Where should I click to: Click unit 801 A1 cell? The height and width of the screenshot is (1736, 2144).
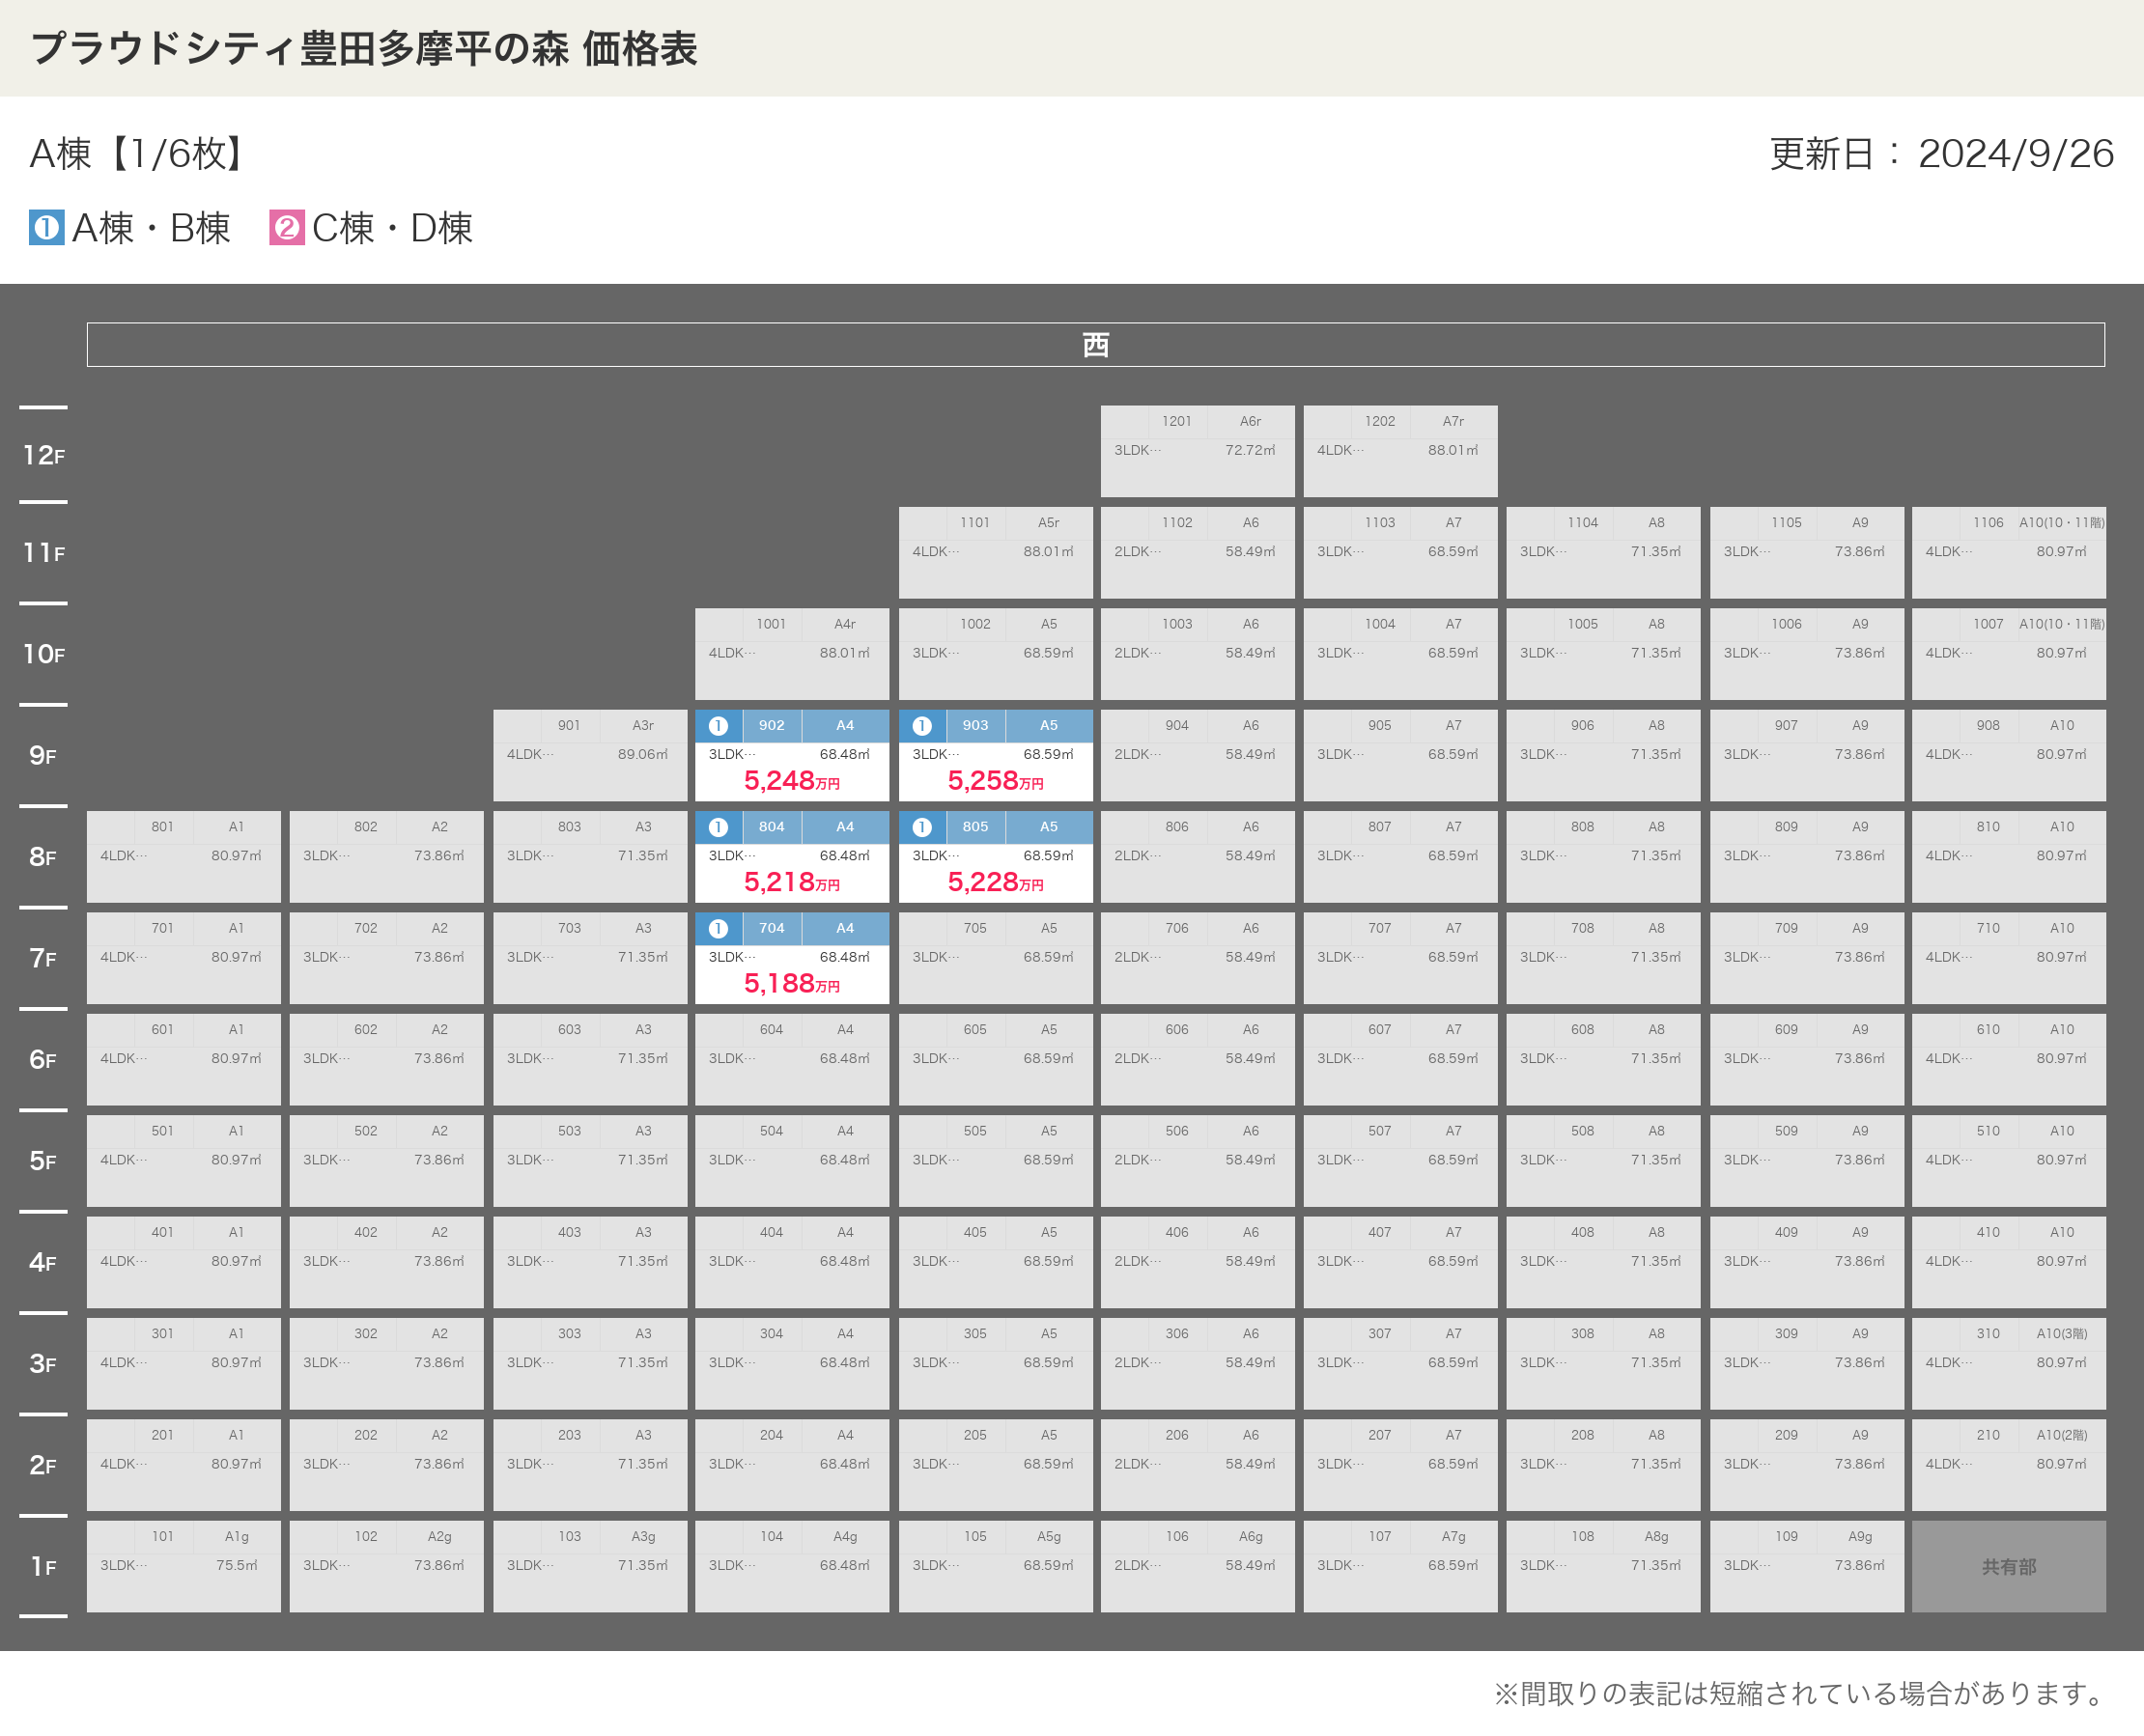coord(184,857)
